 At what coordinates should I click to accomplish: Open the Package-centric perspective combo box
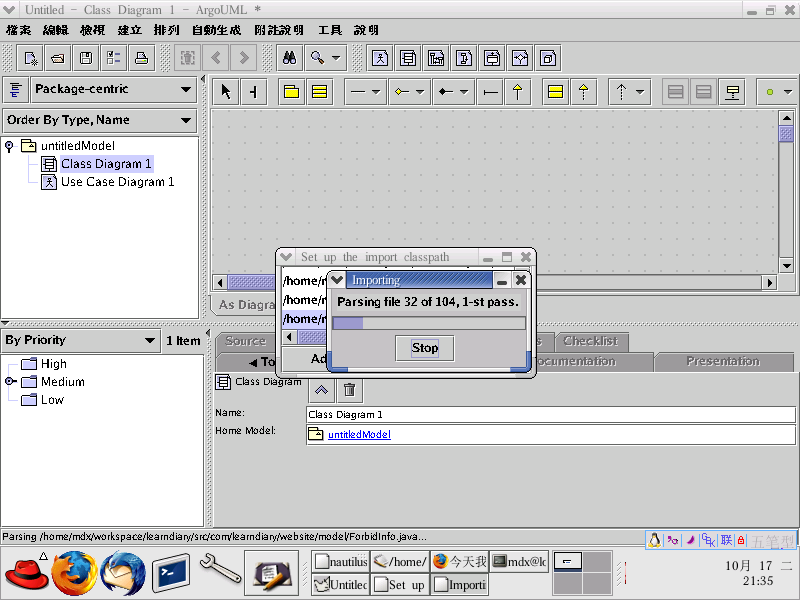114,90
